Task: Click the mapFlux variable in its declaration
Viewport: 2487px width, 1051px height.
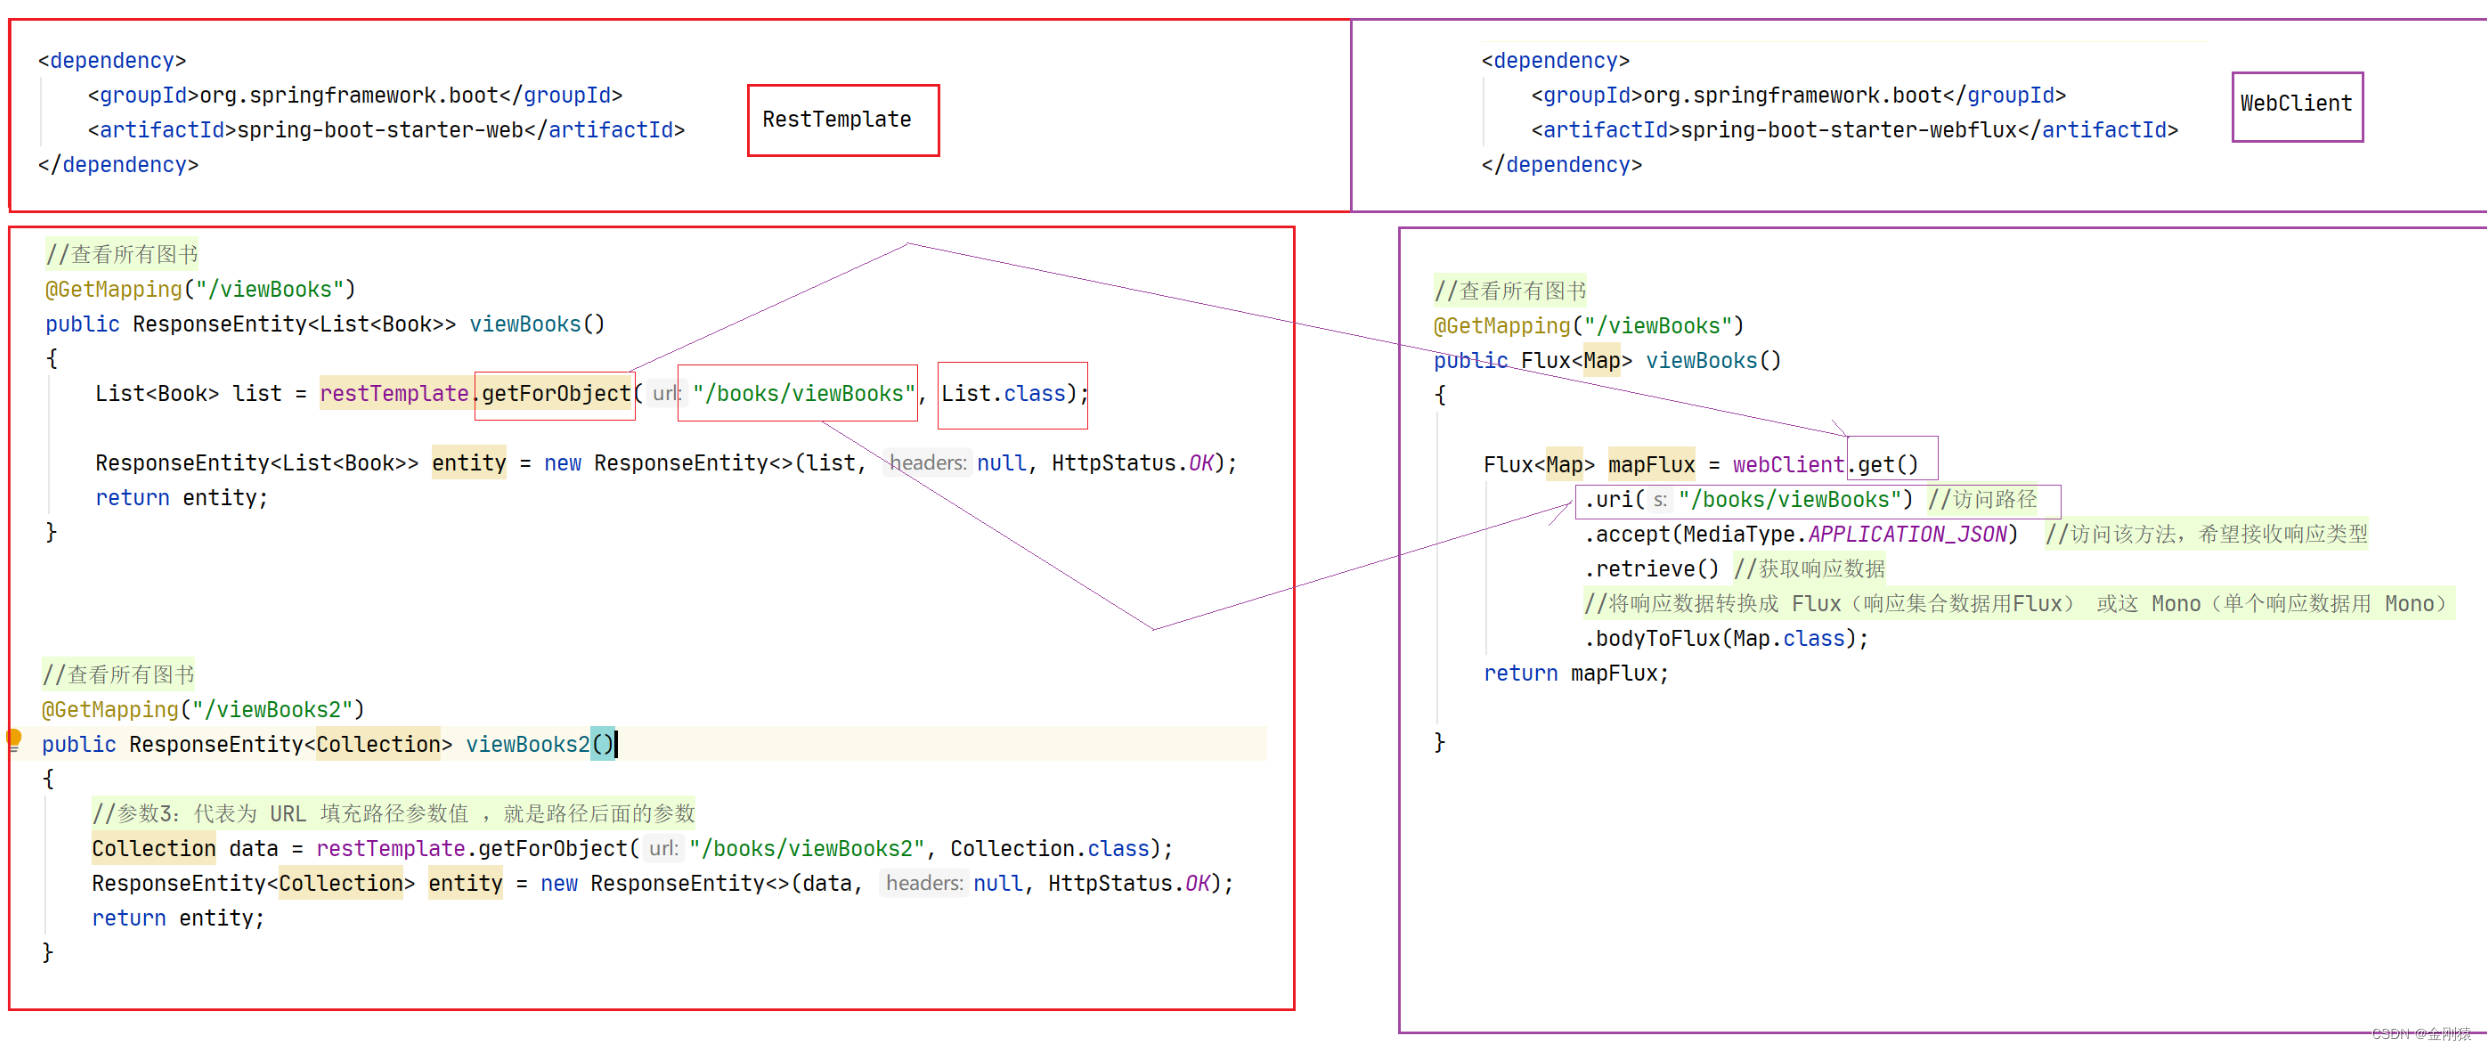Action: (x=1651, y=464)
